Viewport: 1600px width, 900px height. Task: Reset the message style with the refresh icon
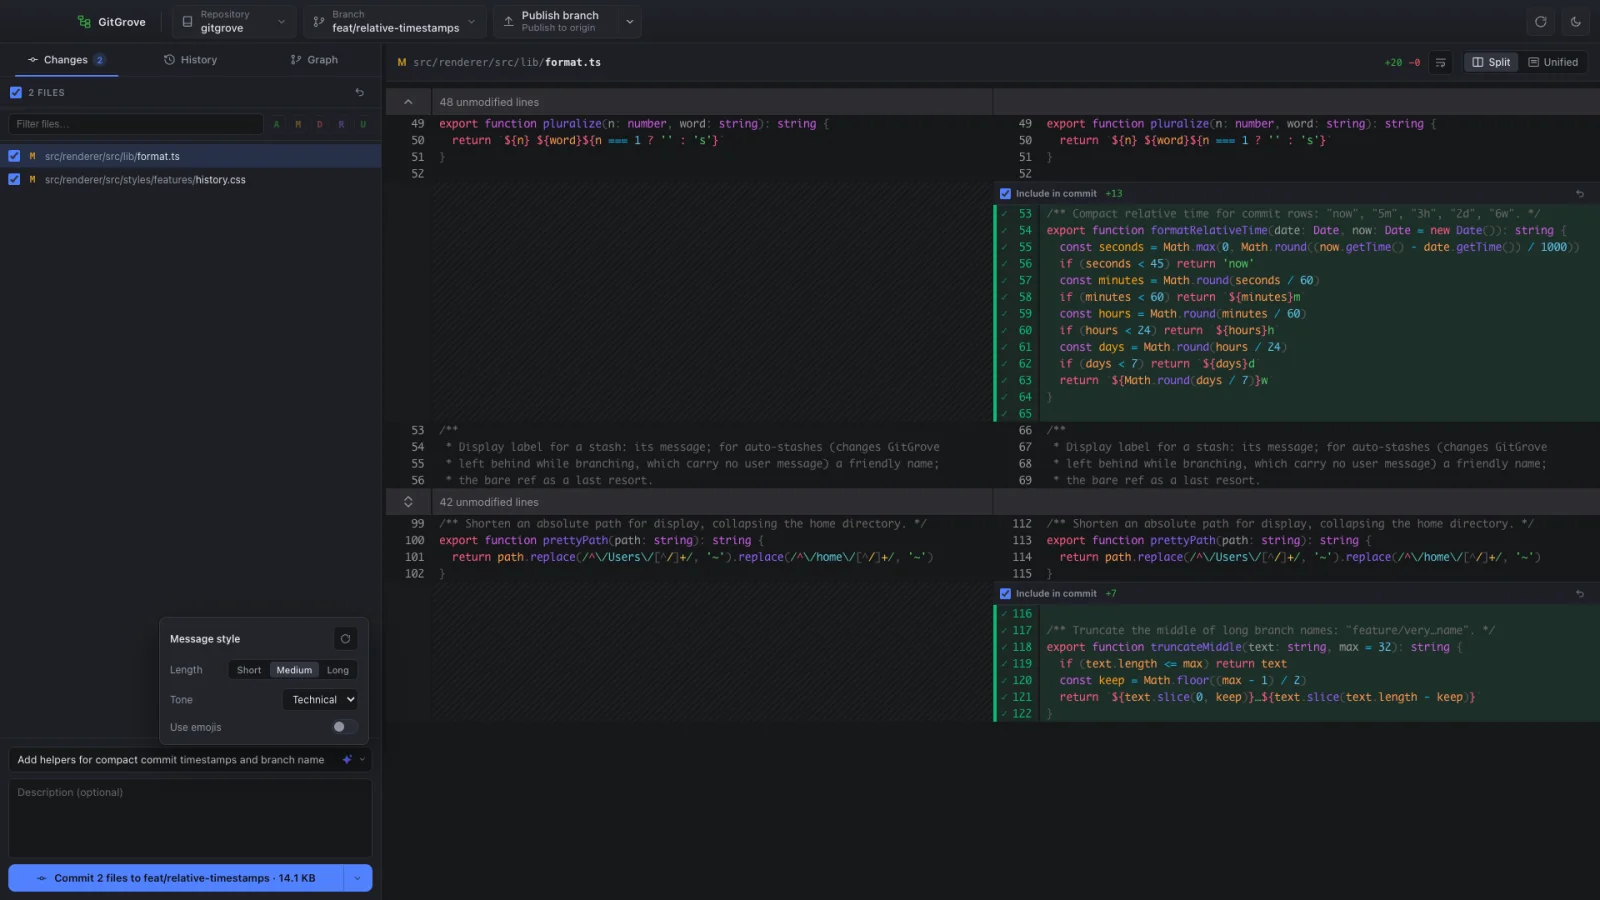(x=345, y=639)
